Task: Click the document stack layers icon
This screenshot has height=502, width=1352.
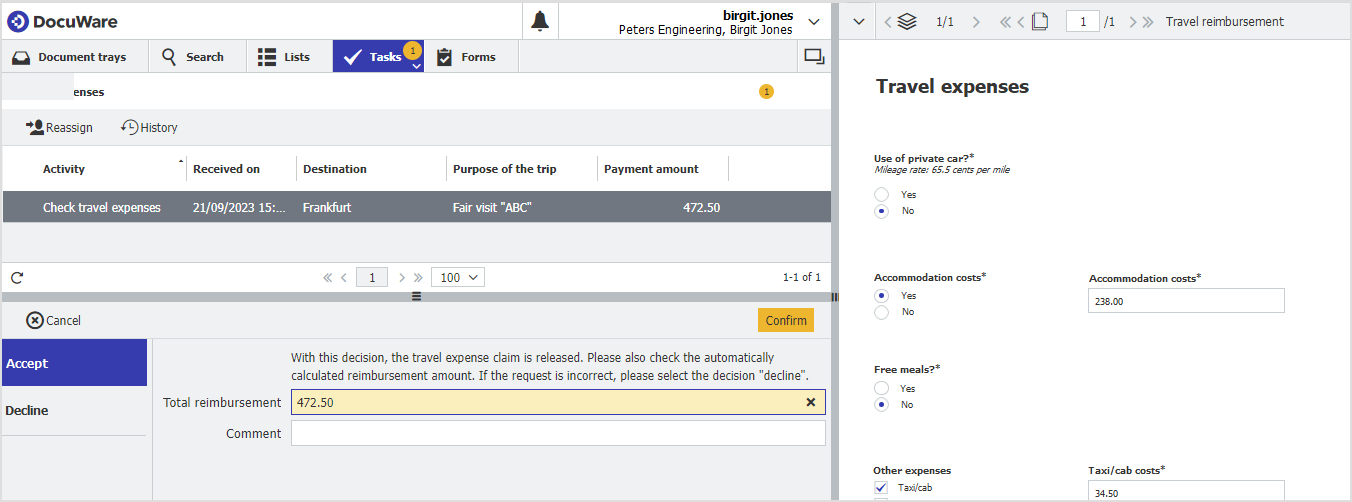Action: 907,21
